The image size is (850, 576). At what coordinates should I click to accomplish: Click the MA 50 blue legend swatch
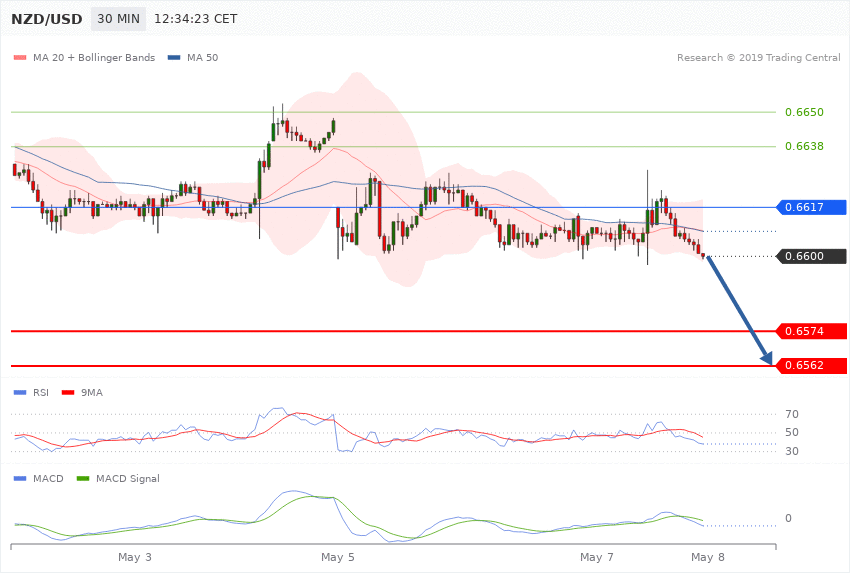point(174,57)
